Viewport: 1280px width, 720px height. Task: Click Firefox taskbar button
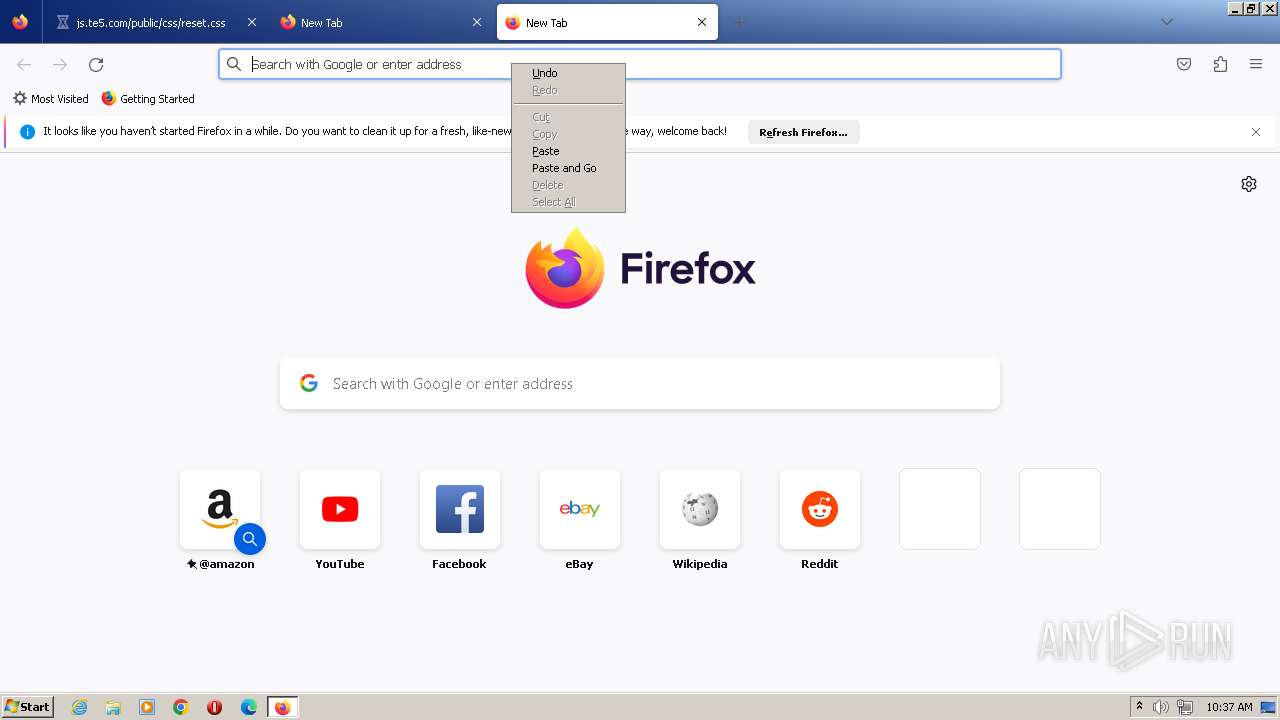pyautogui.click(x=282, y=707)
